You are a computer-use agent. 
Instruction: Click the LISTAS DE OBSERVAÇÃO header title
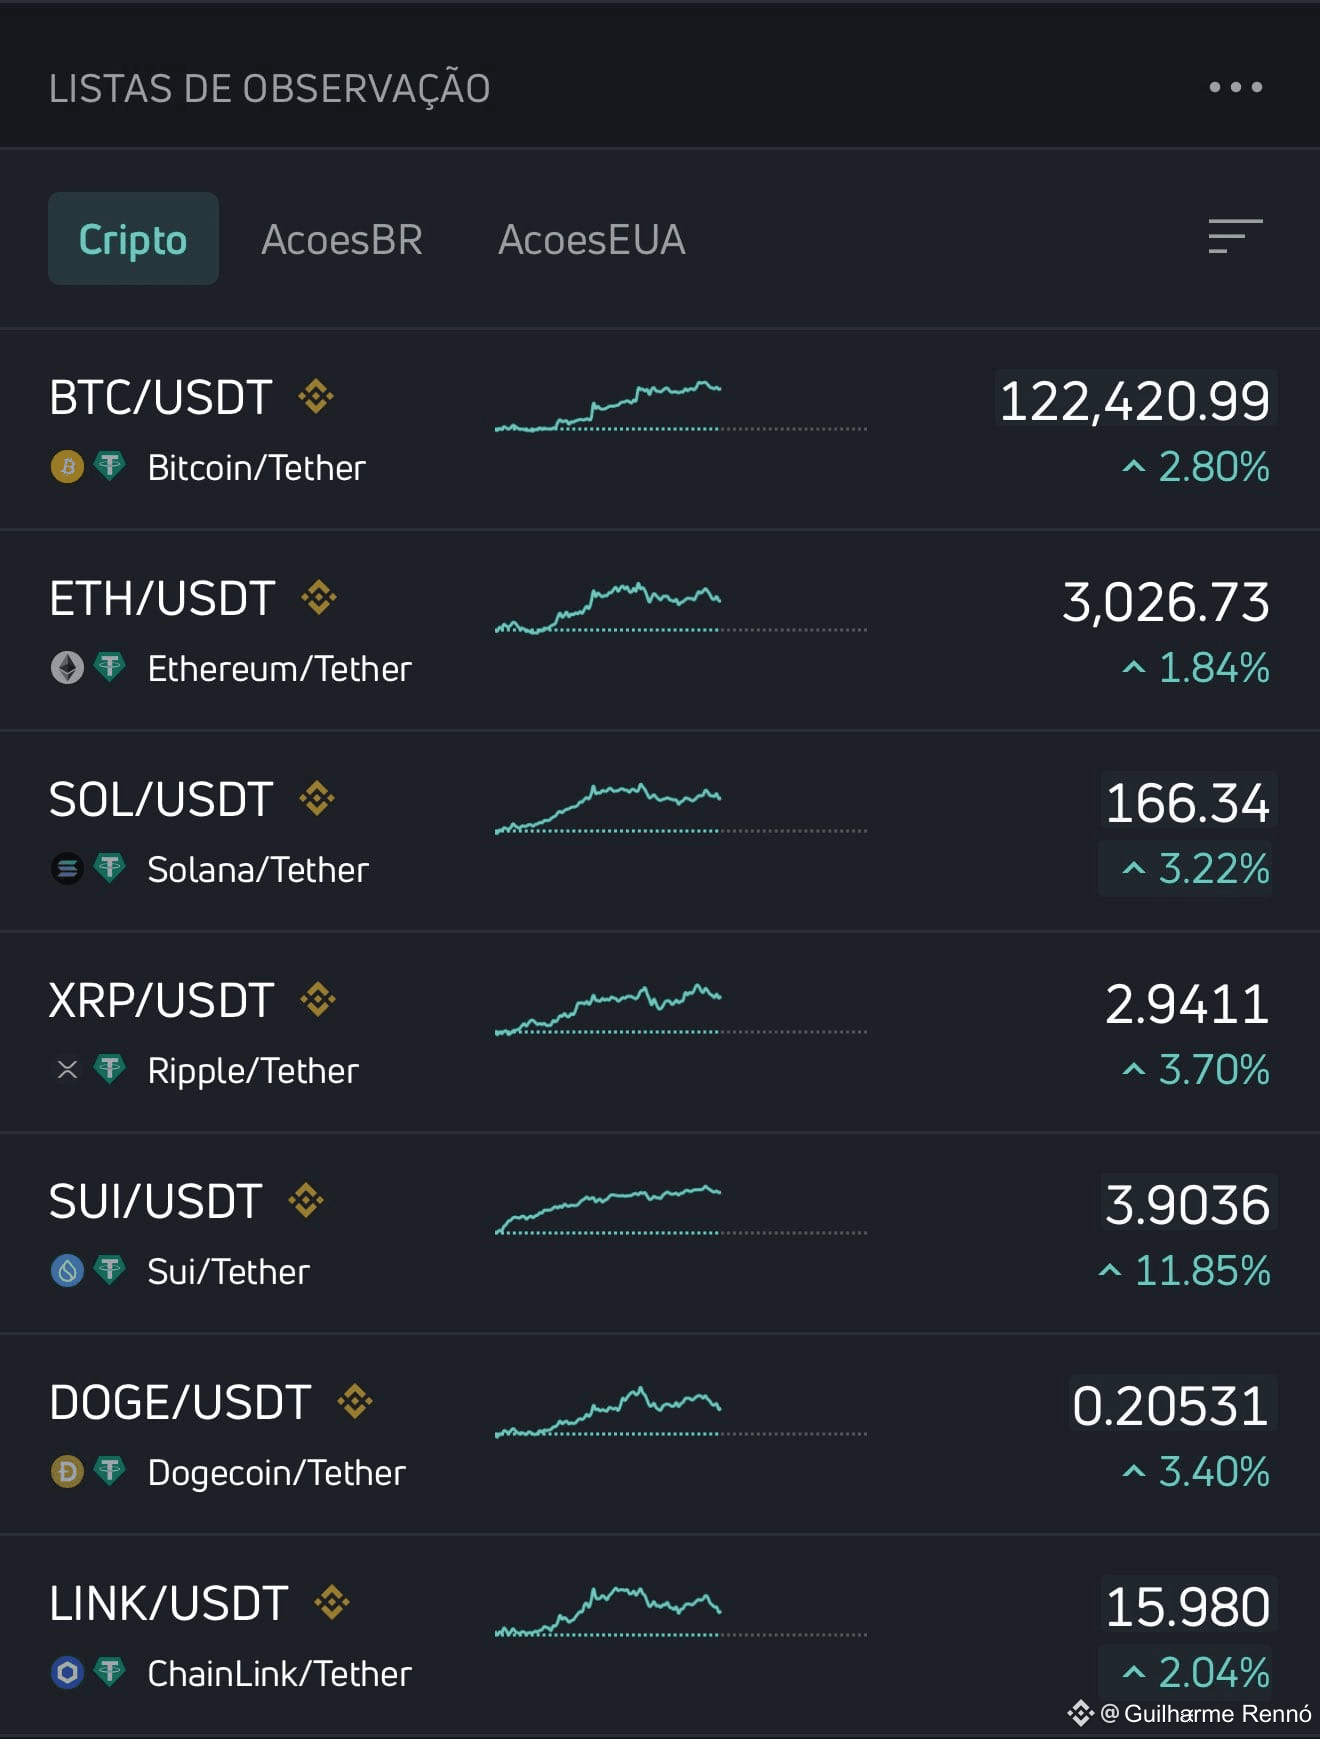click(270, 88)
